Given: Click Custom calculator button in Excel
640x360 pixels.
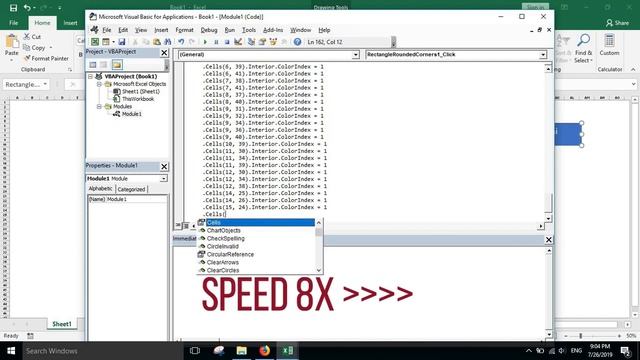Looking at the screenshot, I should [x=609, y=45].
